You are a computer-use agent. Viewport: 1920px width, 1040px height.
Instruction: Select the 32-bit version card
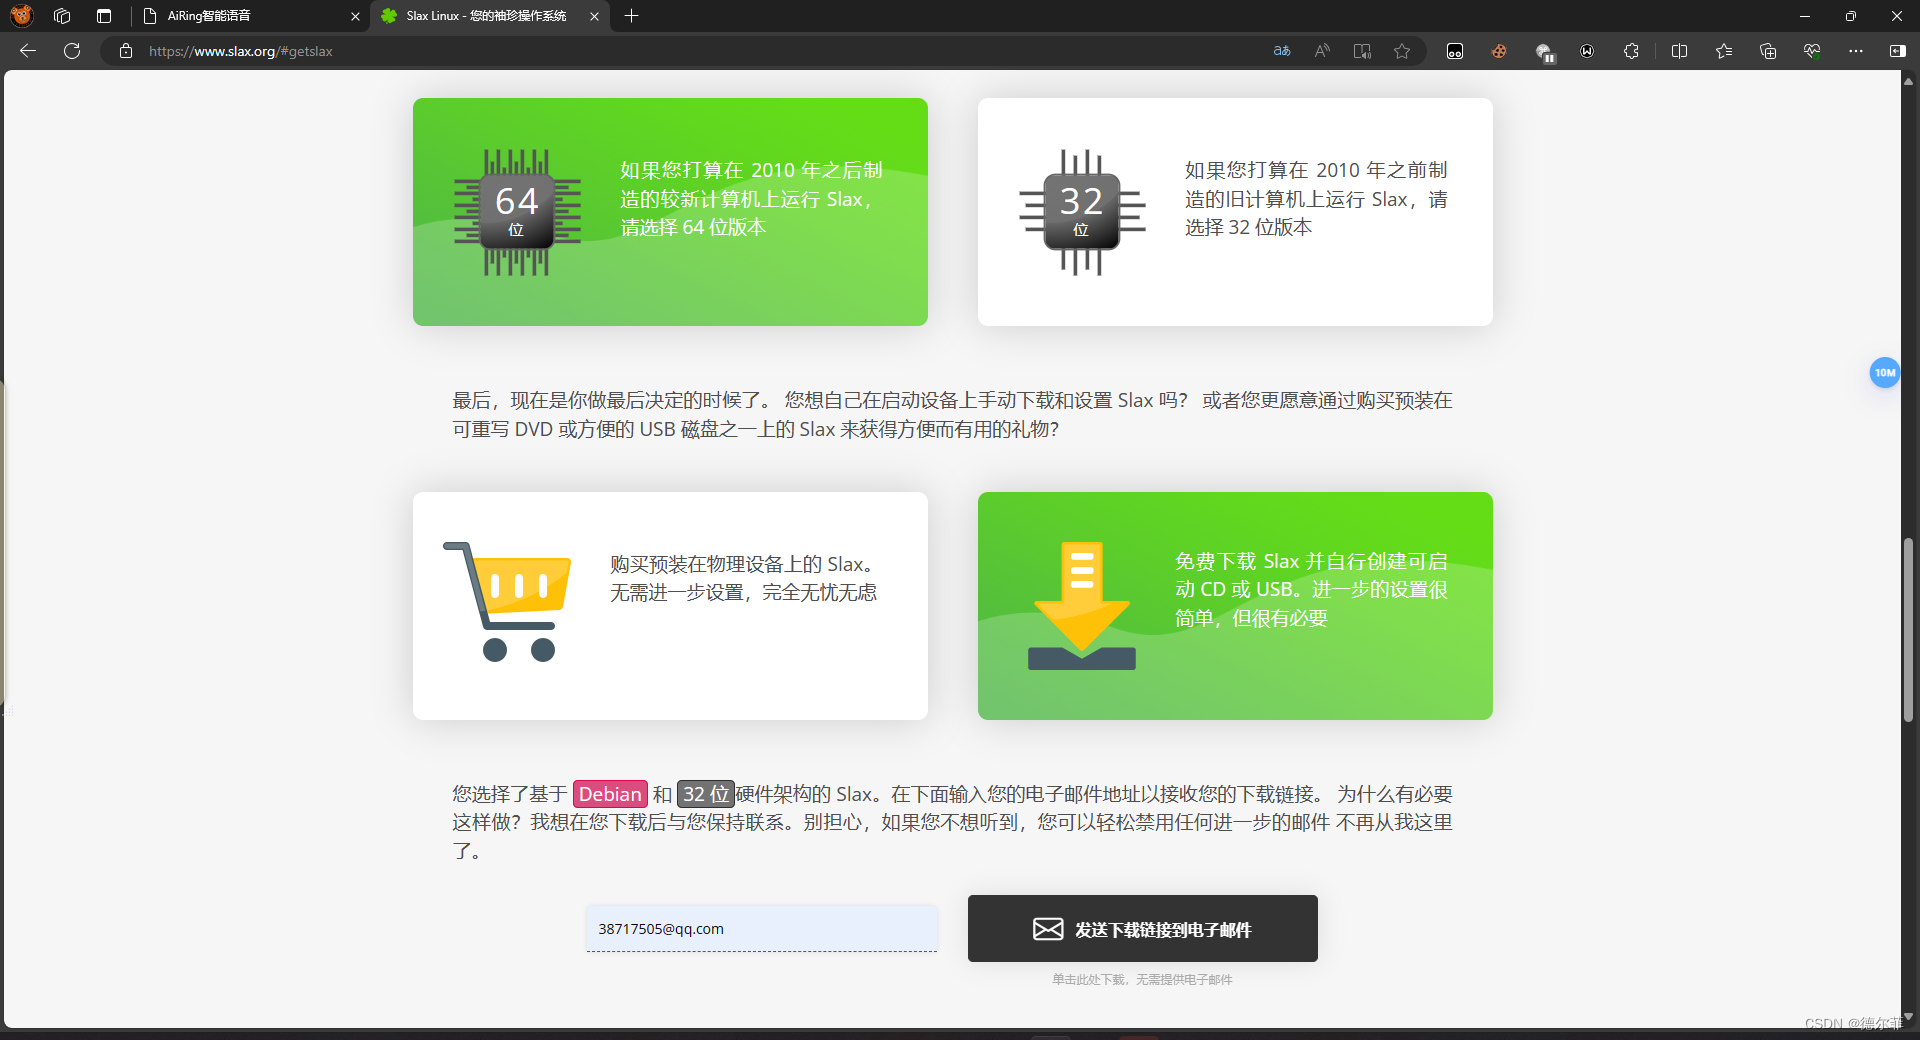[x=1235, y=212]
